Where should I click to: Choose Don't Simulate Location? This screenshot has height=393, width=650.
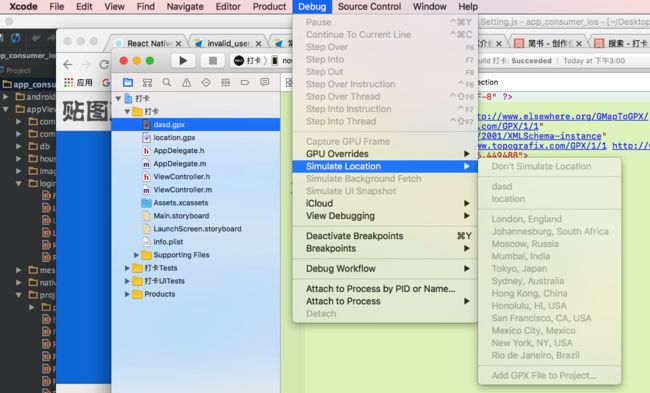coord(550,166)
